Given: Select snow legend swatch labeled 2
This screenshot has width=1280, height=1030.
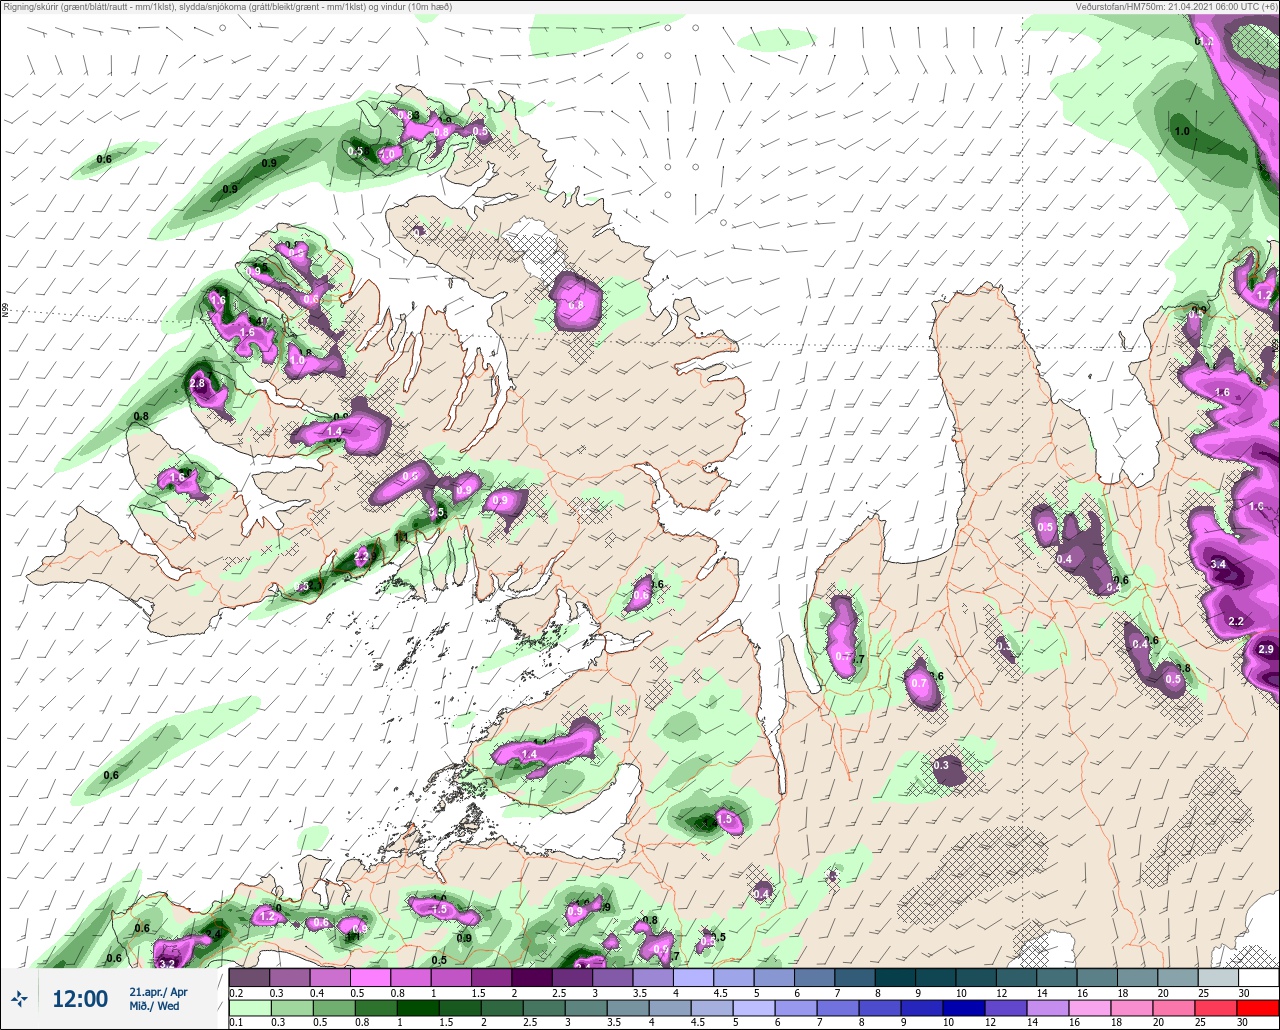Looking at the screenshot, I should click(532, 977).
